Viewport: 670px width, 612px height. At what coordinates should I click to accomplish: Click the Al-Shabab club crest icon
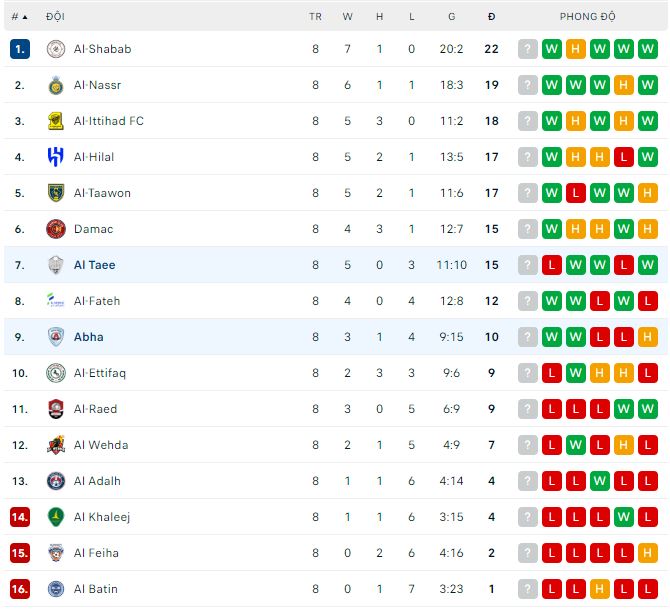(56, 49)
